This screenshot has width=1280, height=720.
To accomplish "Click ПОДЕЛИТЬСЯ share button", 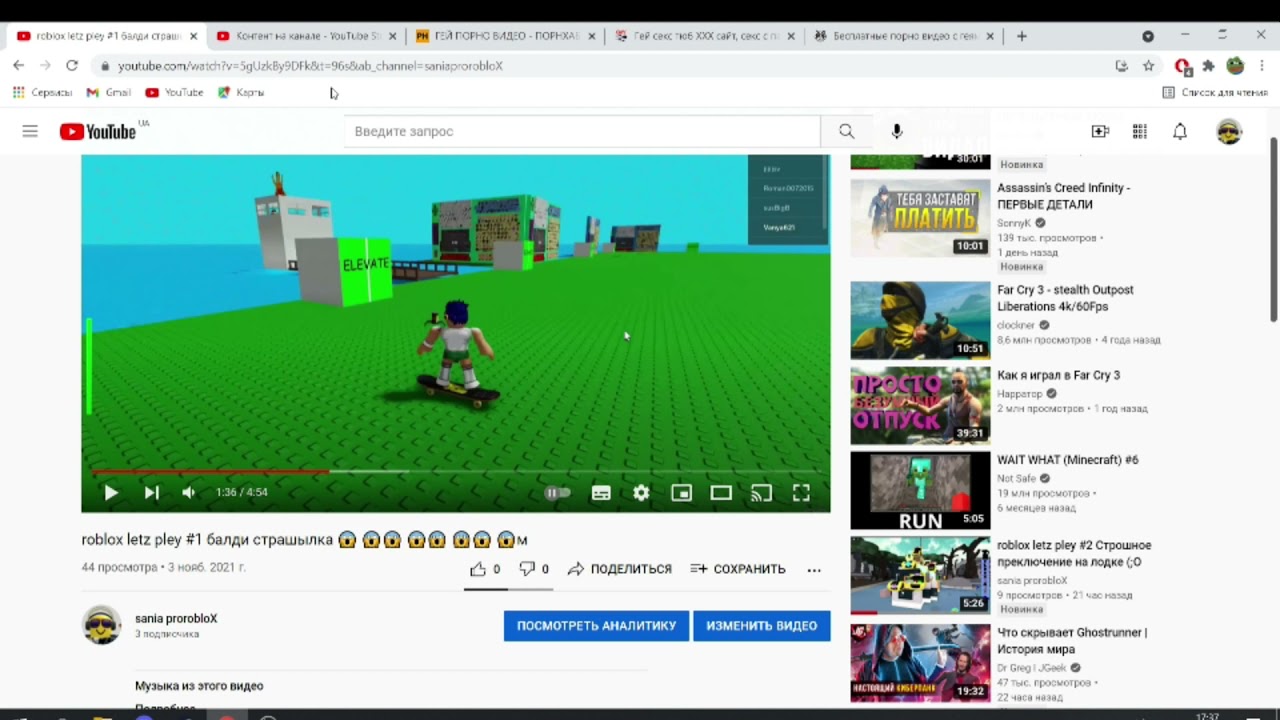I will (x=620, y=569).
